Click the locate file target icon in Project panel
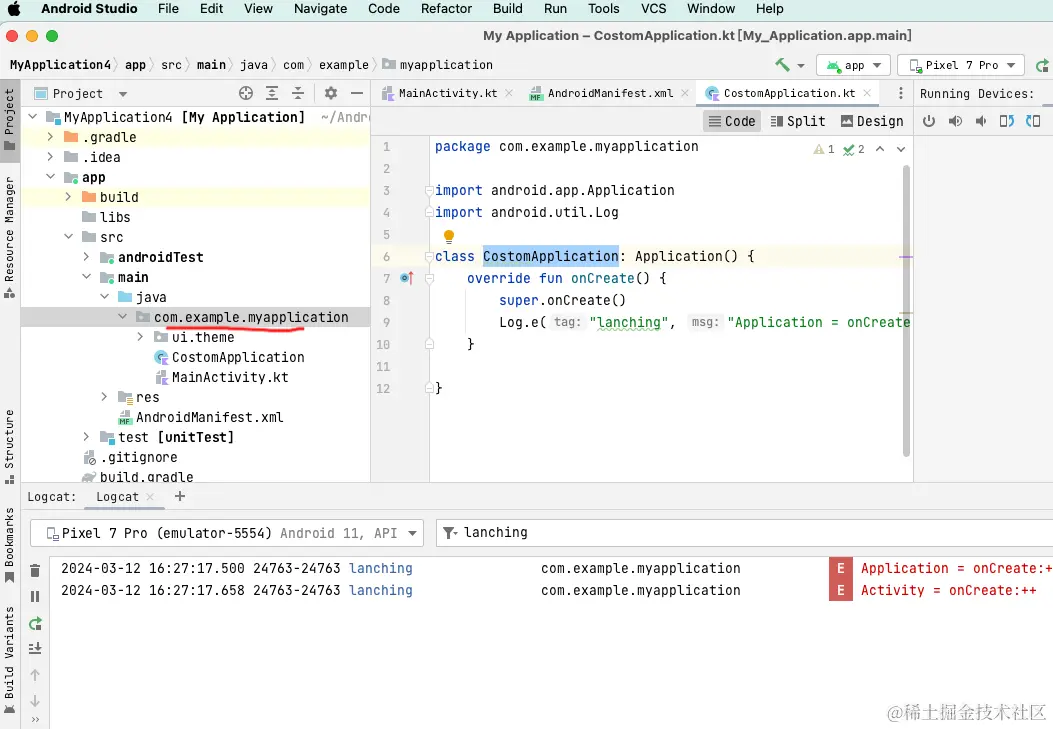The image size is (1053, 729). (246, 93)
